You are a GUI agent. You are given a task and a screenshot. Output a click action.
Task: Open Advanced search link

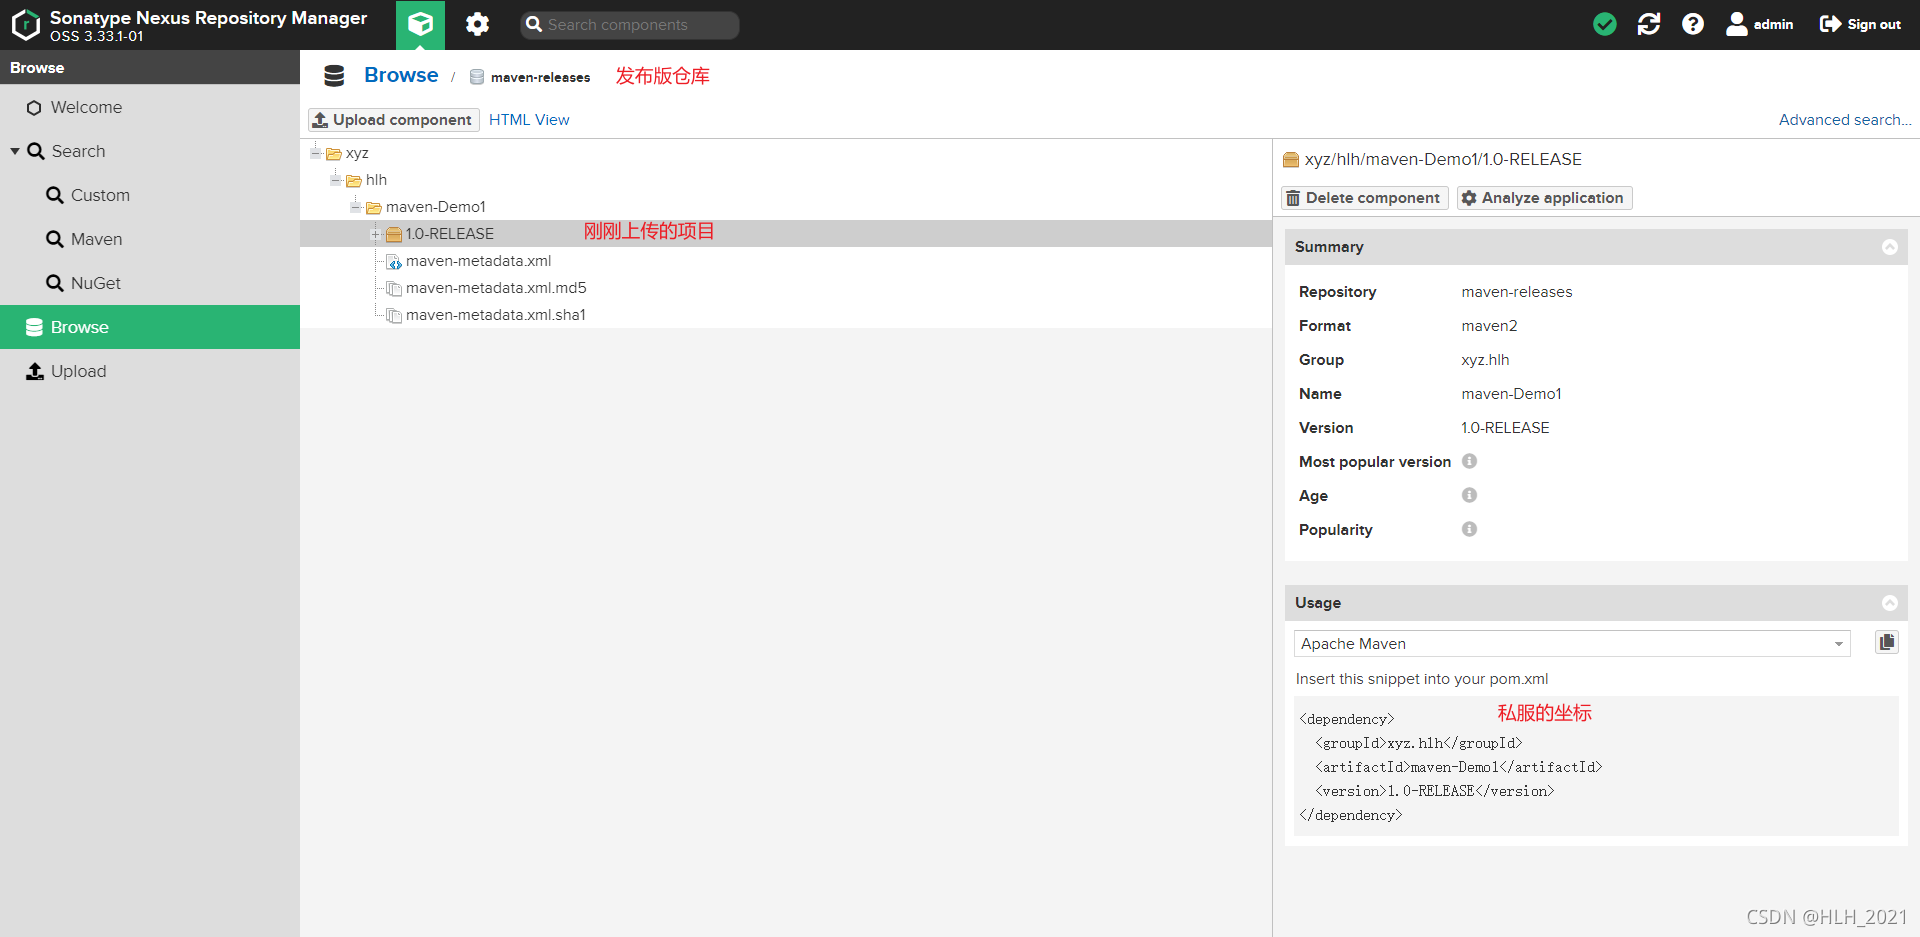[1844, 120]
